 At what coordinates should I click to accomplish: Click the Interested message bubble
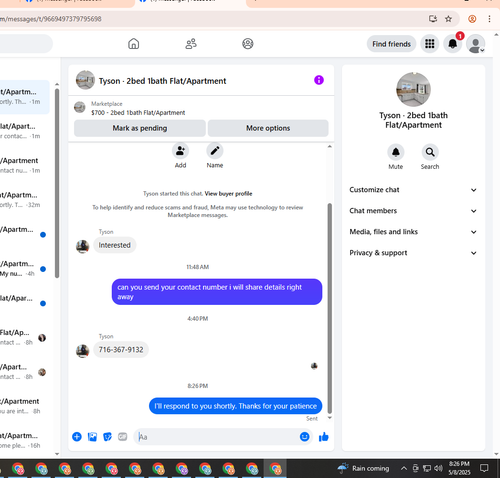114,245
